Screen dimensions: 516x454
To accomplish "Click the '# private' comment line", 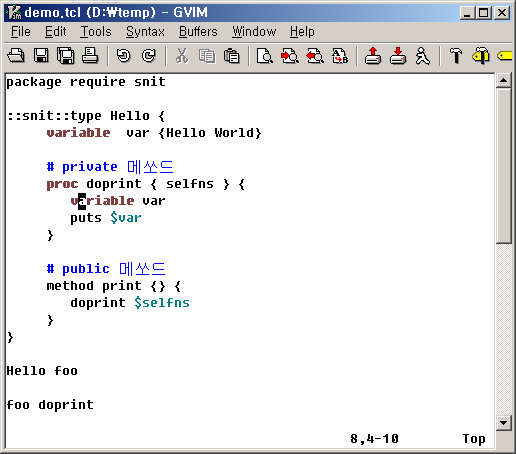I will click(110, 167).
